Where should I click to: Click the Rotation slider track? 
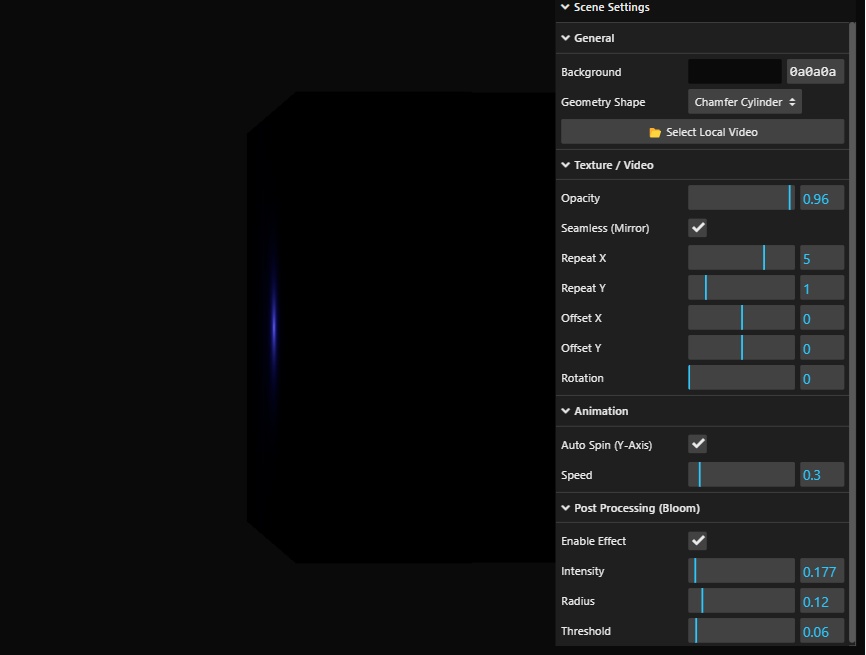(741, 378)
